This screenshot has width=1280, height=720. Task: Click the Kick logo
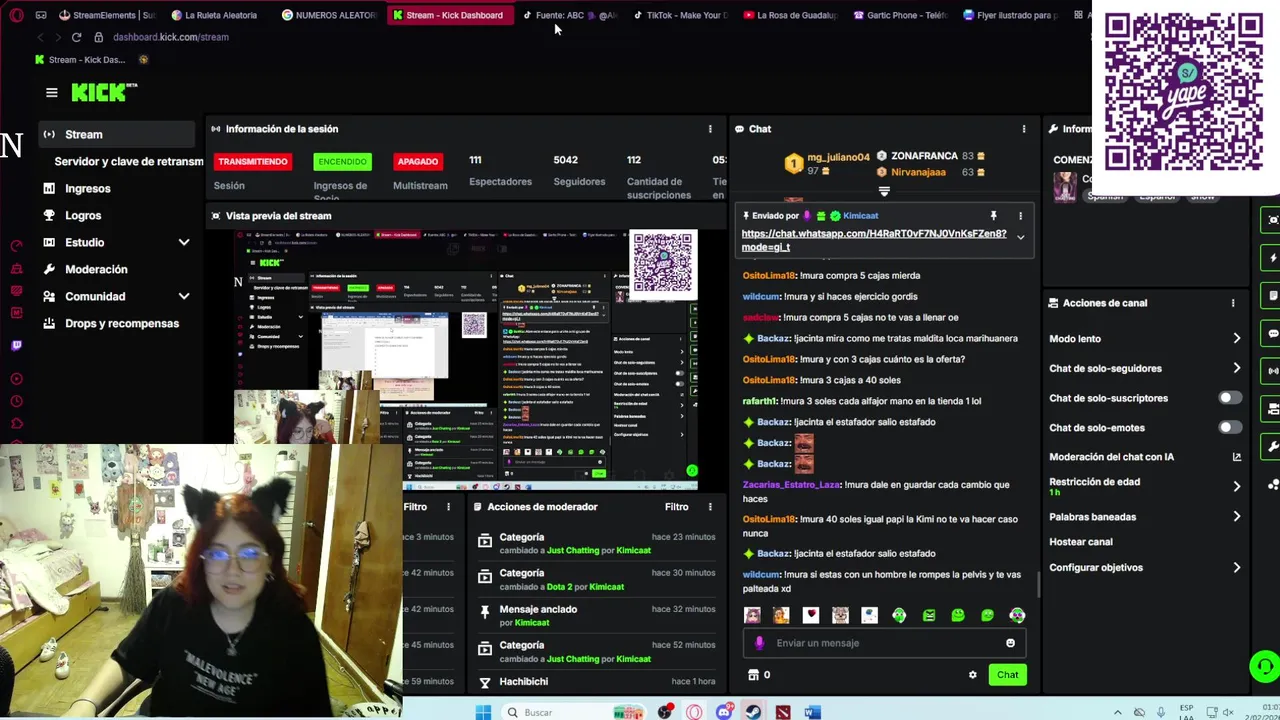click(103, 92)
